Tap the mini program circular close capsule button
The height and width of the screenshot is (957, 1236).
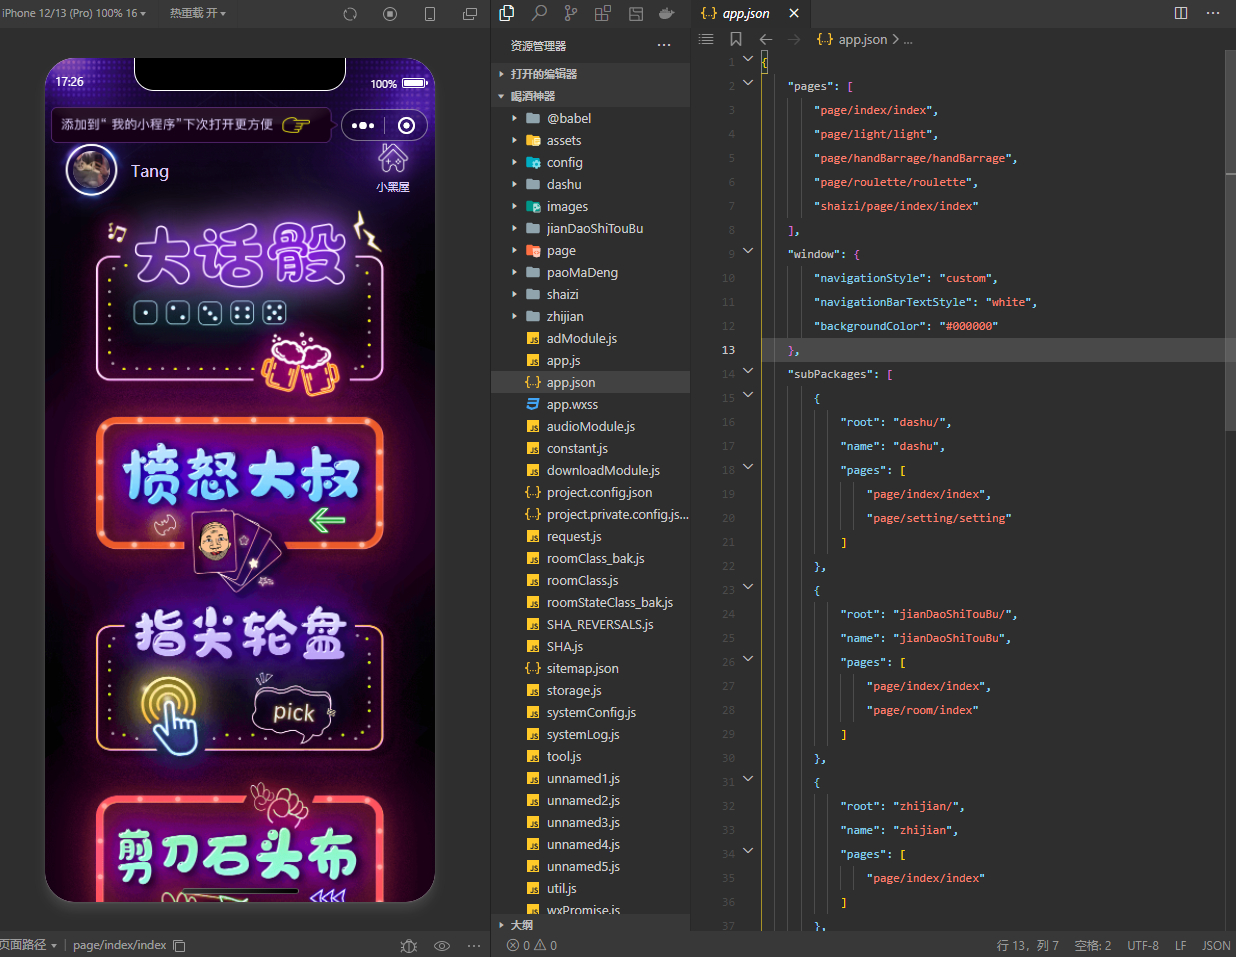coord(406,125)
